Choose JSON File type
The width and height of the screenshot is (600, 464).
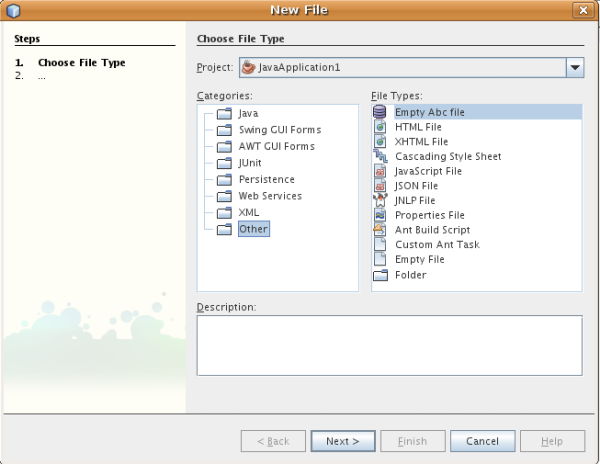coord(416,186)
